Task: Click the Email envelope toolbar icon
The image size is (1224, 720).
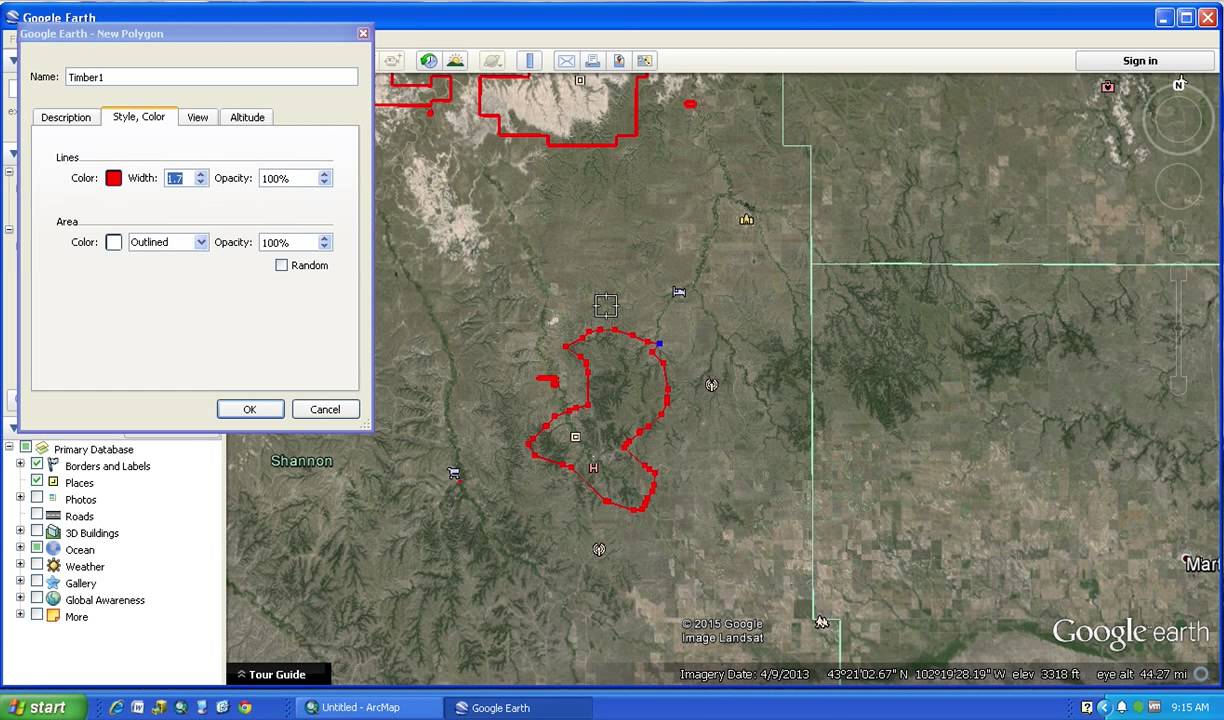Action: pyautogui.click(x=566, y=61)
